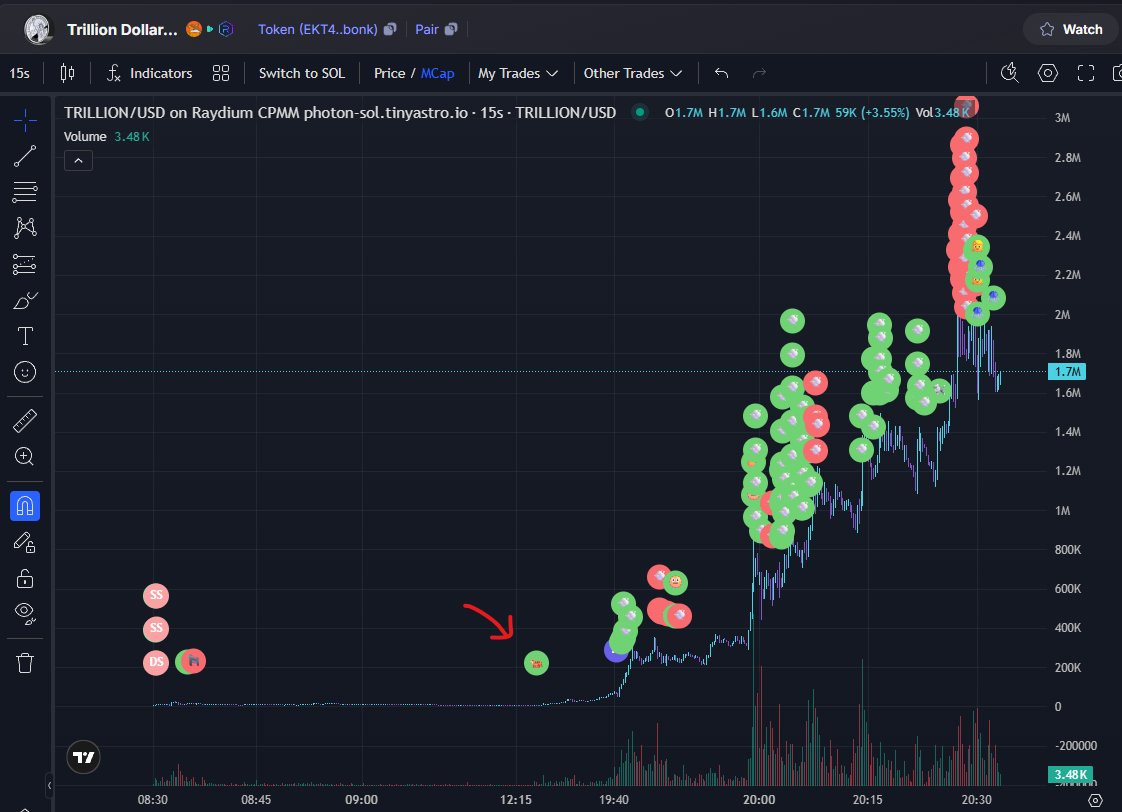Screen dimensions: 1122x812
Task: Collapse the left drawing toolbar handle
Action: pyautogui.click(x=49, y=786)
